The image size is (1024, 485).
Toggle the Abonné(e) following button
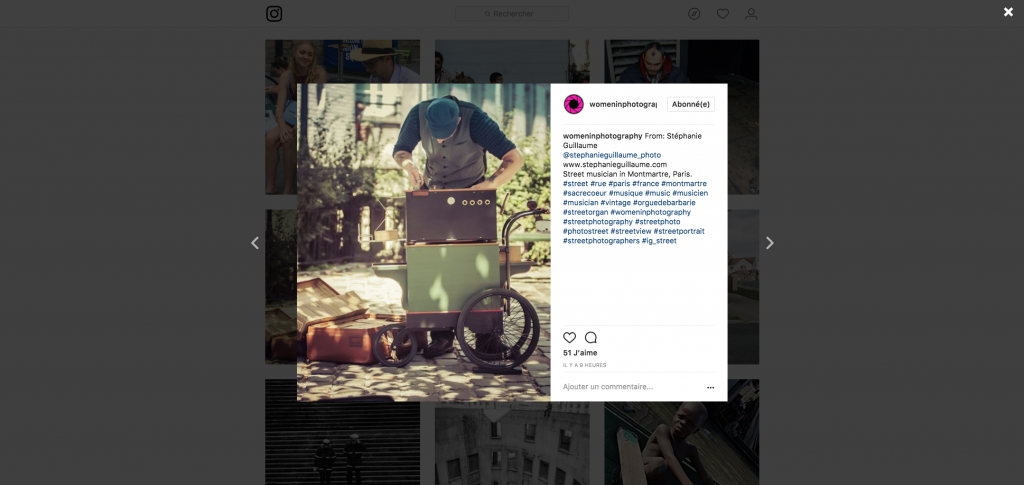point(691,104)
